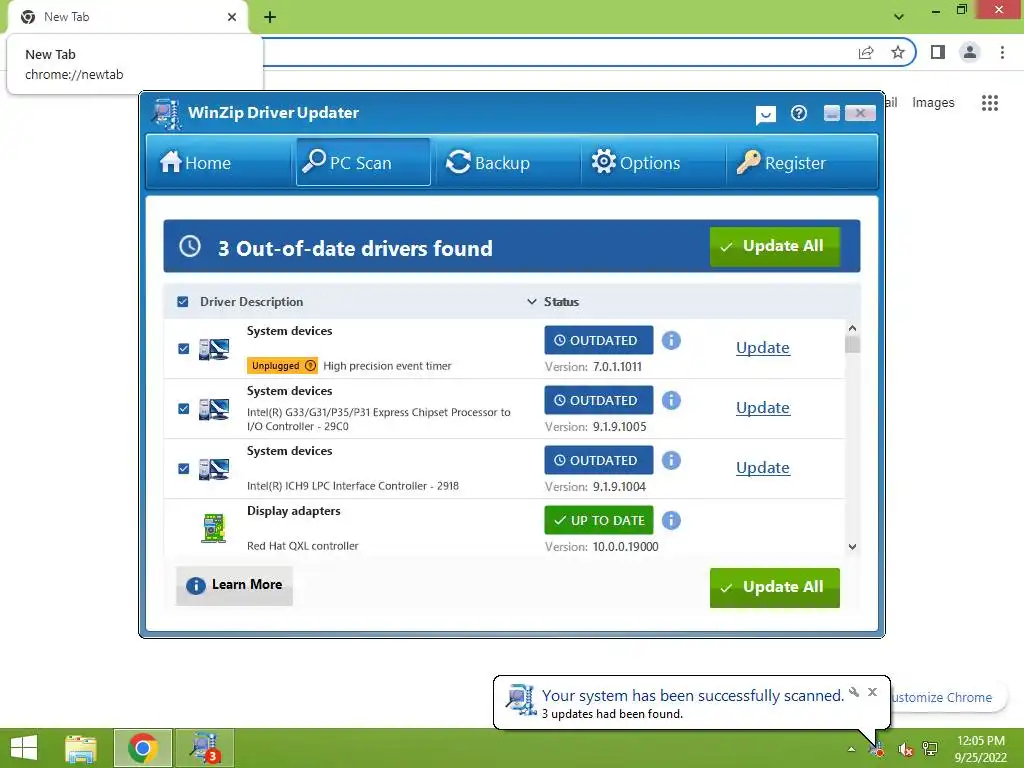Click the taskbar clock showing 12:05 PM
The width and height of the screenshot is (1024, 768).
pyautogui.click(x=980, y=749)
